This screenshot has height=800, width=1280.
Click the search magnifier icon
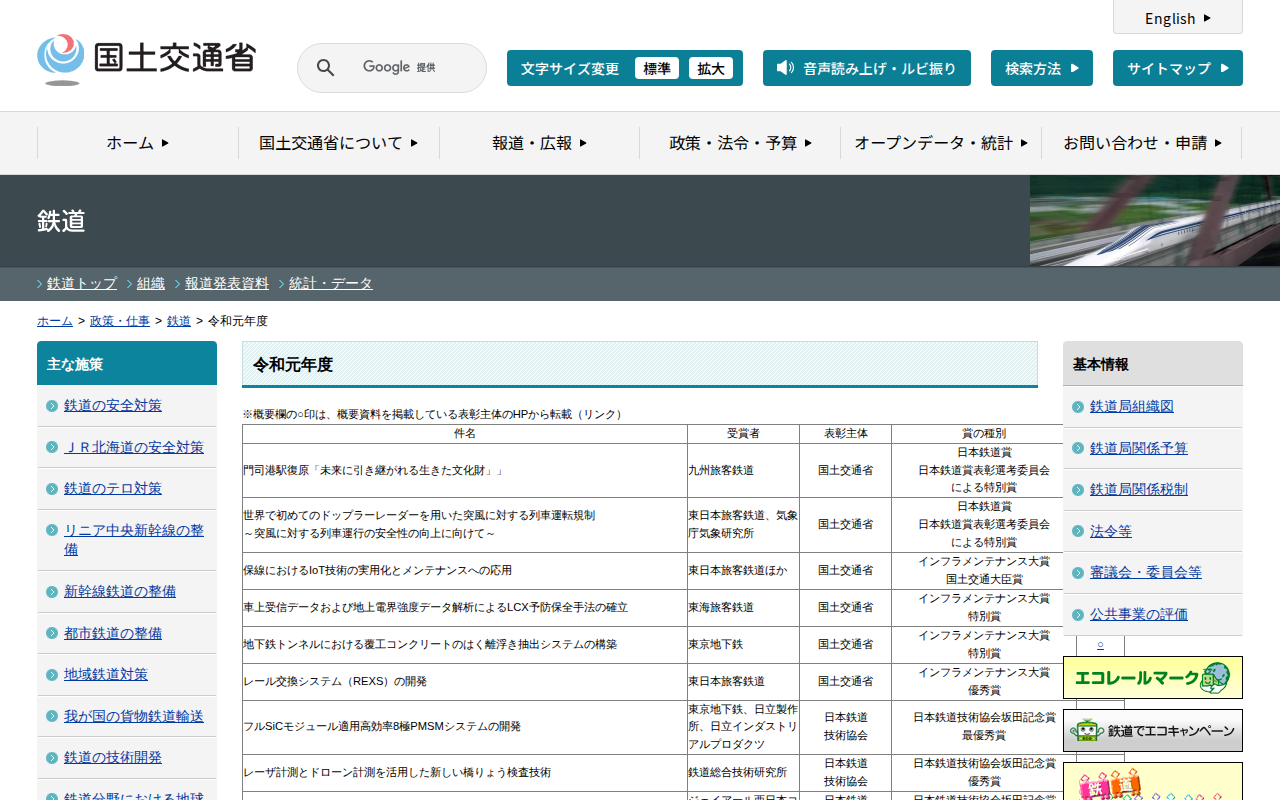coord(325,68)
